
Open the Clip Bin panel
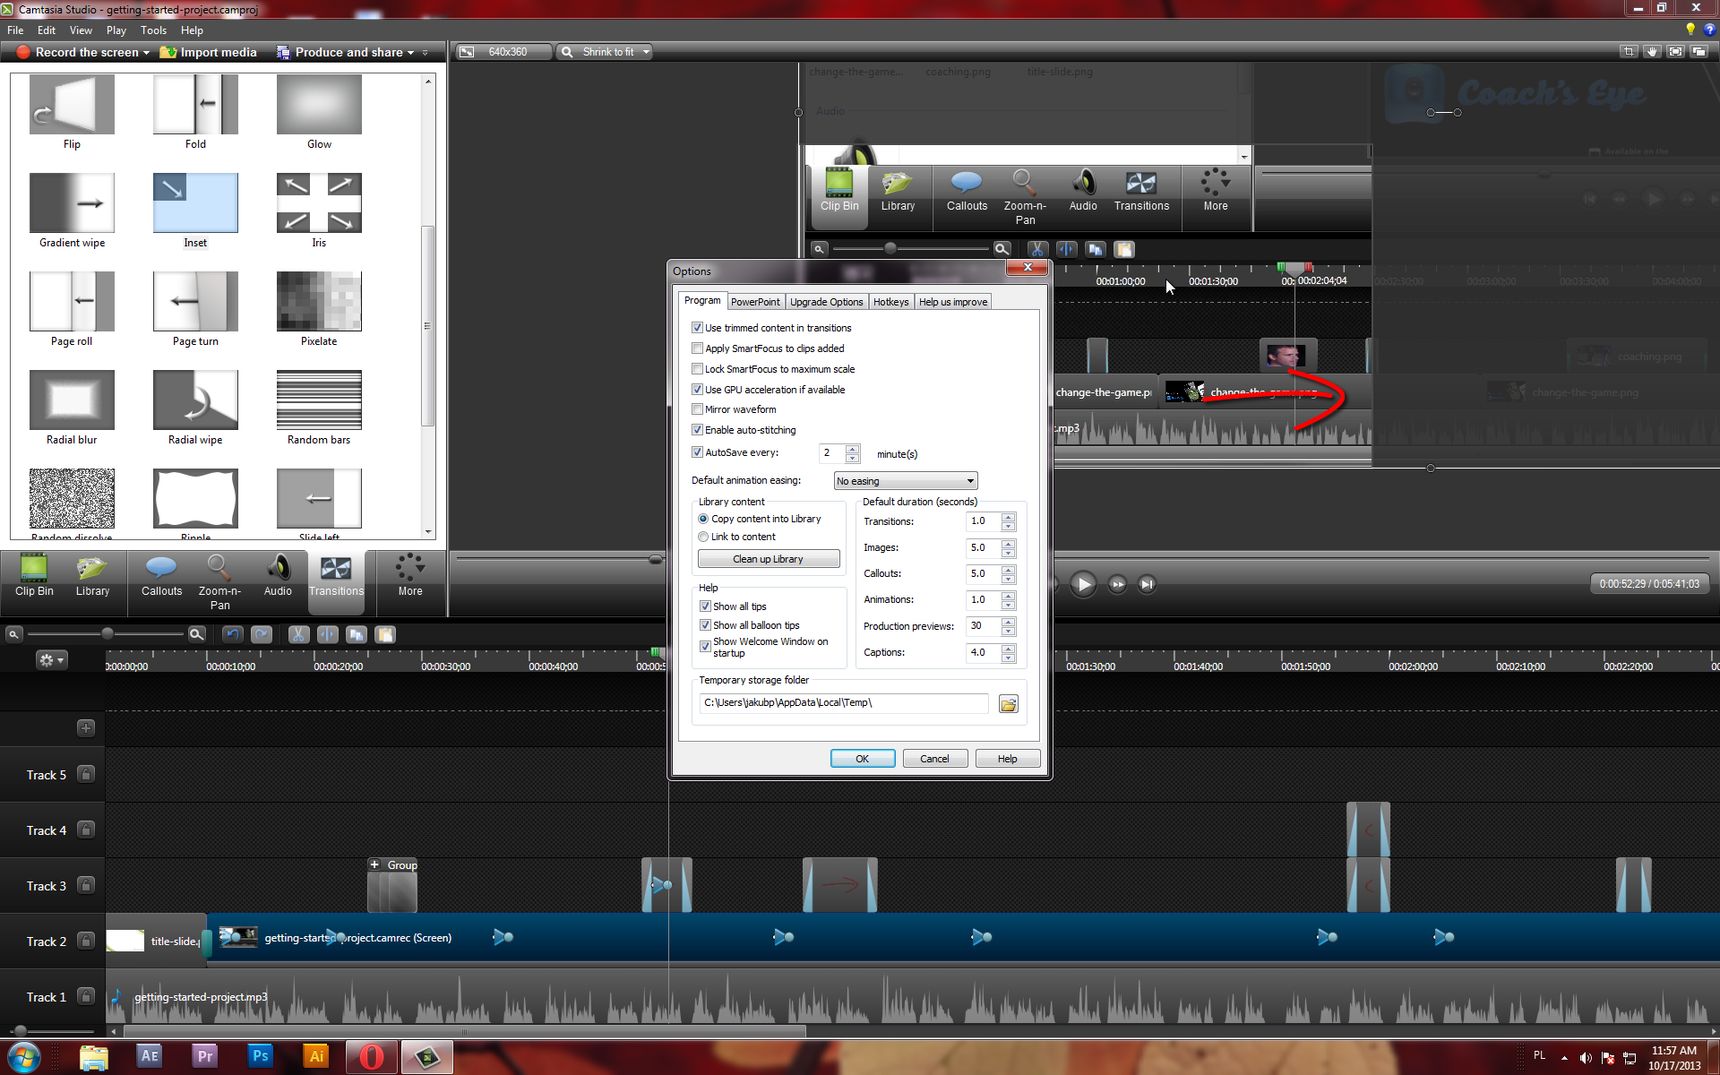[x=34, y=577]
